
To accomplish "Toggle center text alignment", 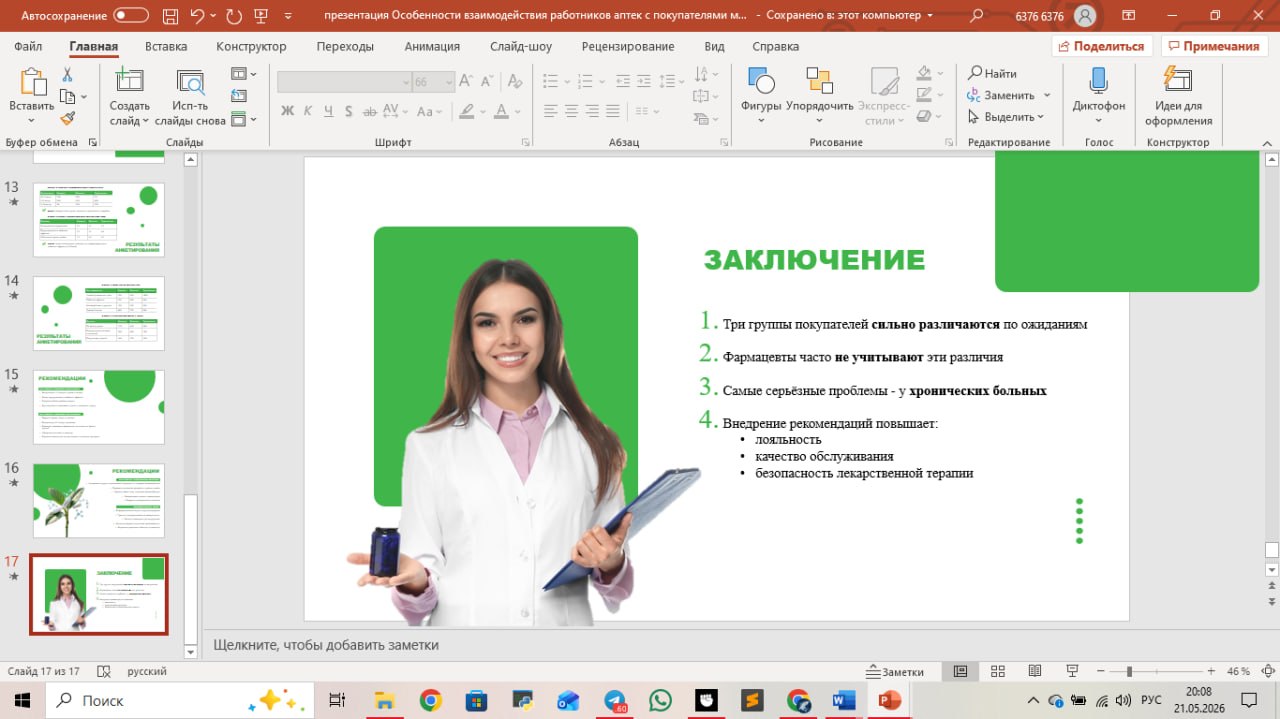I will [x=571, y=111].
